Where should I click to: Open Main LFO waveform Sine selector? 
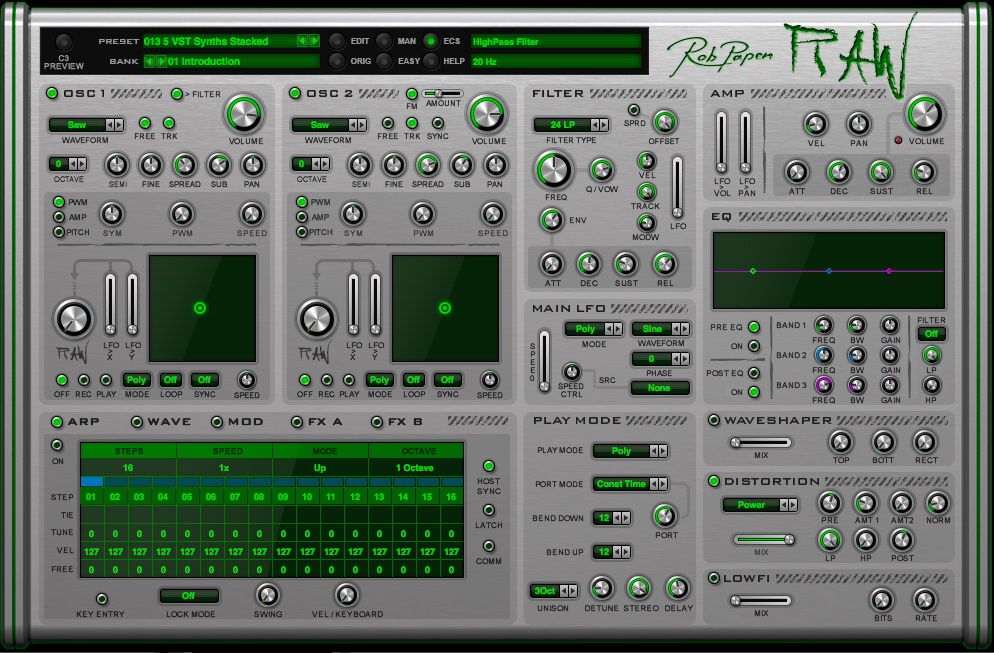[x=661, y=329]
